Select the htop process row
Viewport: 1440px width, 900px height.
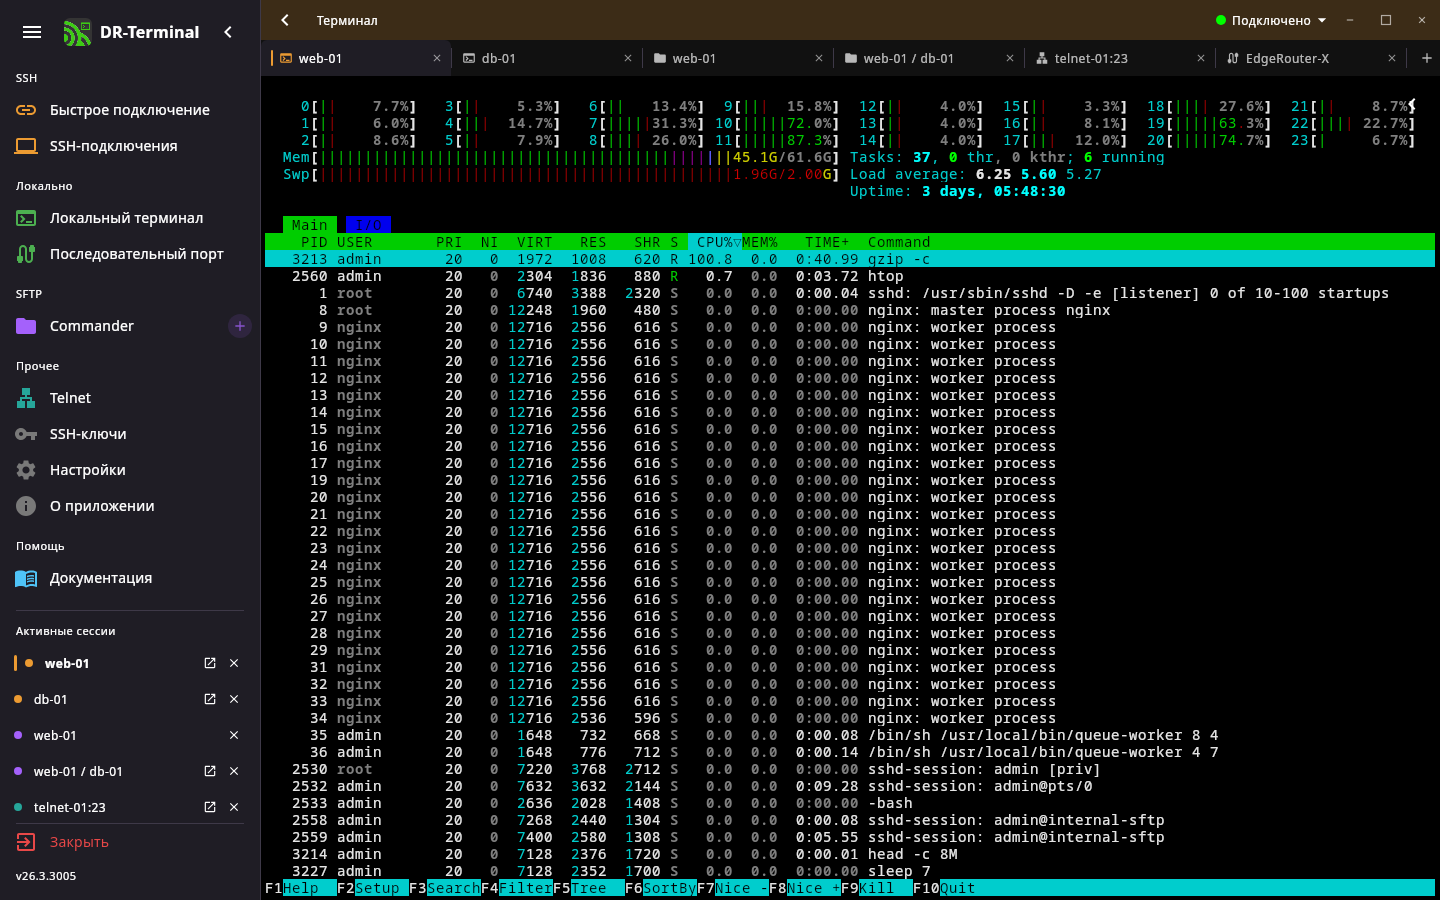tap(850, 276)
